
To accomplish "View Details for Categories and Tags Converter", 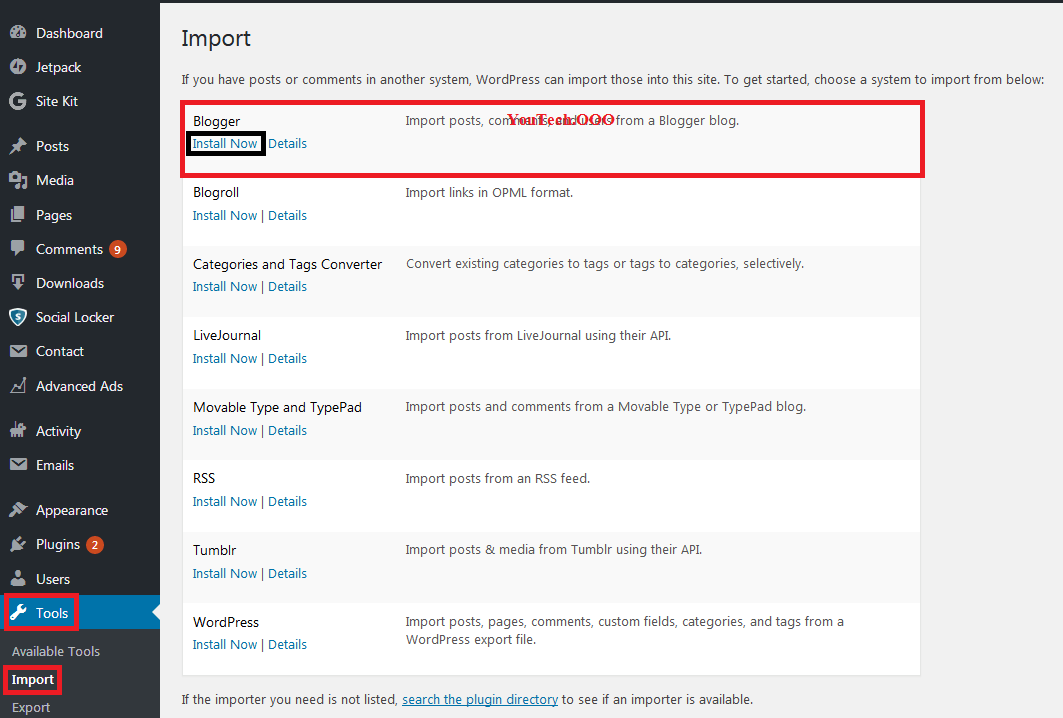I will pos(287,287).
